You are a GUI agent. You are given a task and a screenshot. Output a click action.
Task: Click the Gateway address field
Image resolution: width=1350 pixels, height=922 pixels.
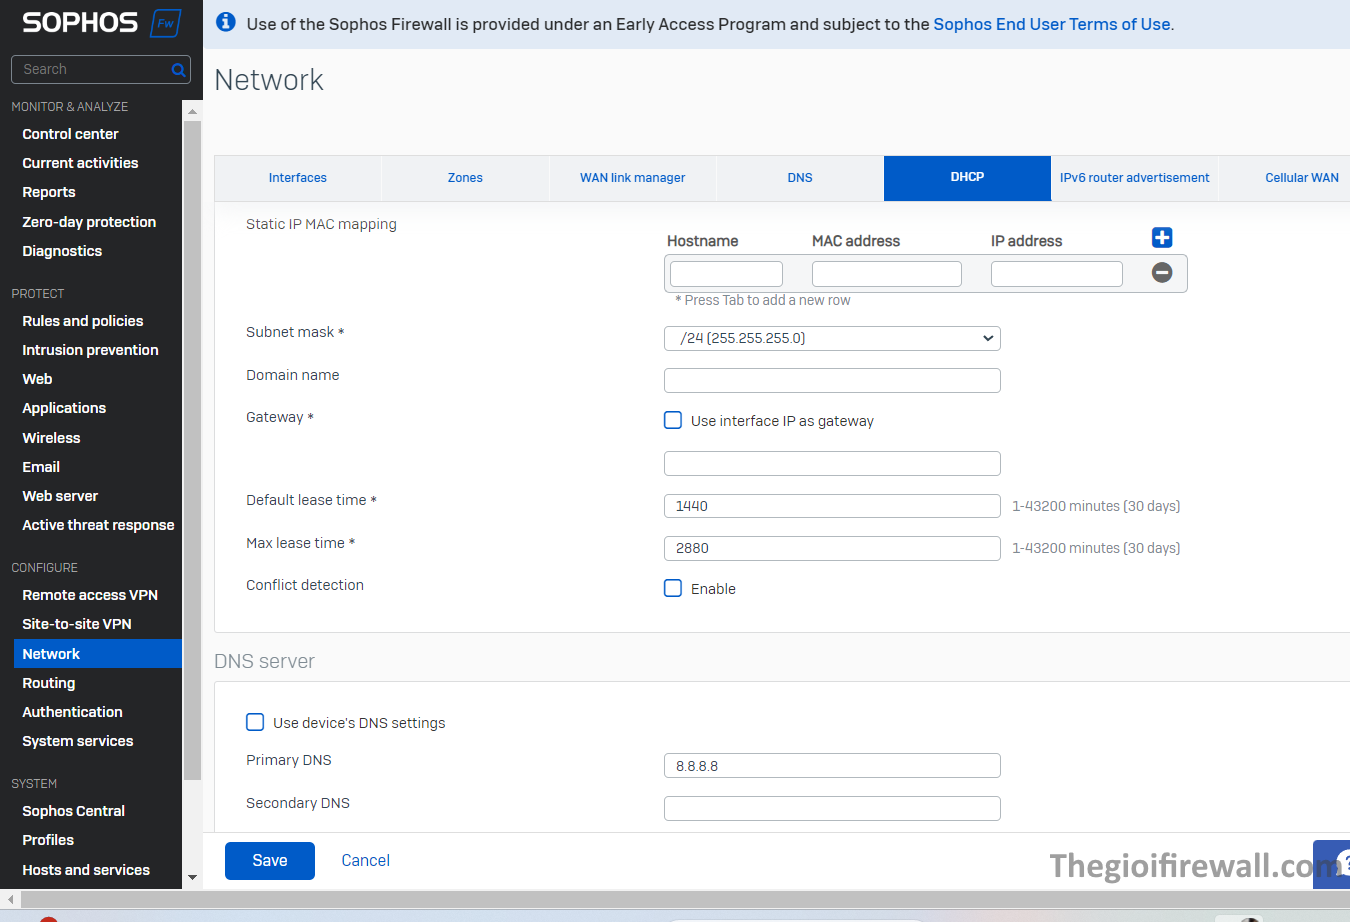pos(832,463)
